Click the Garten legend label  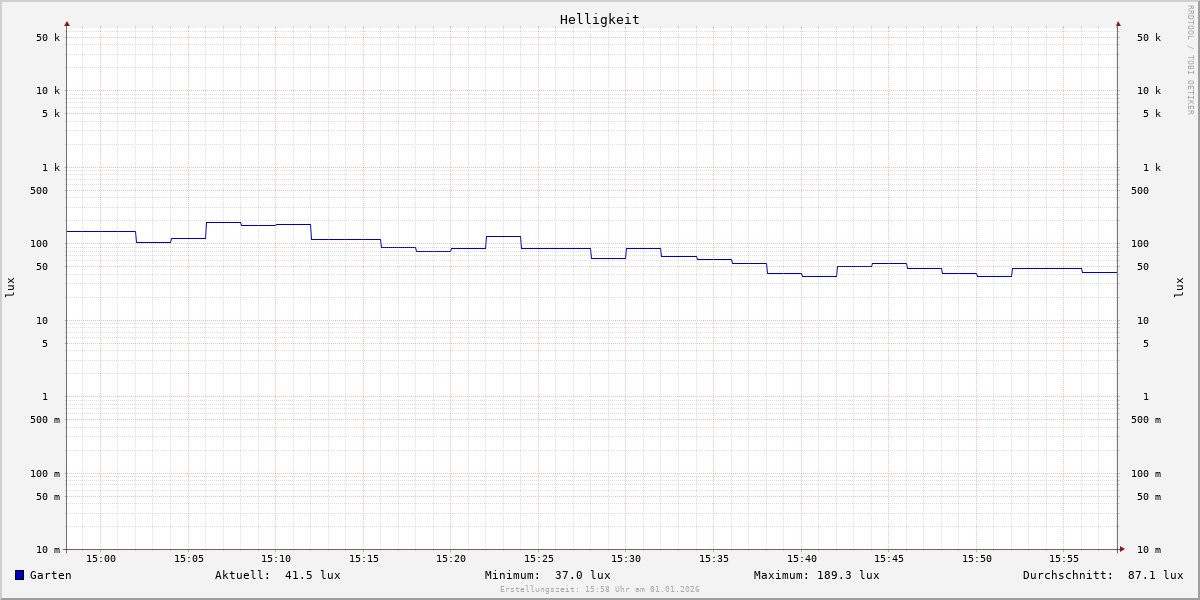[50, 575]
